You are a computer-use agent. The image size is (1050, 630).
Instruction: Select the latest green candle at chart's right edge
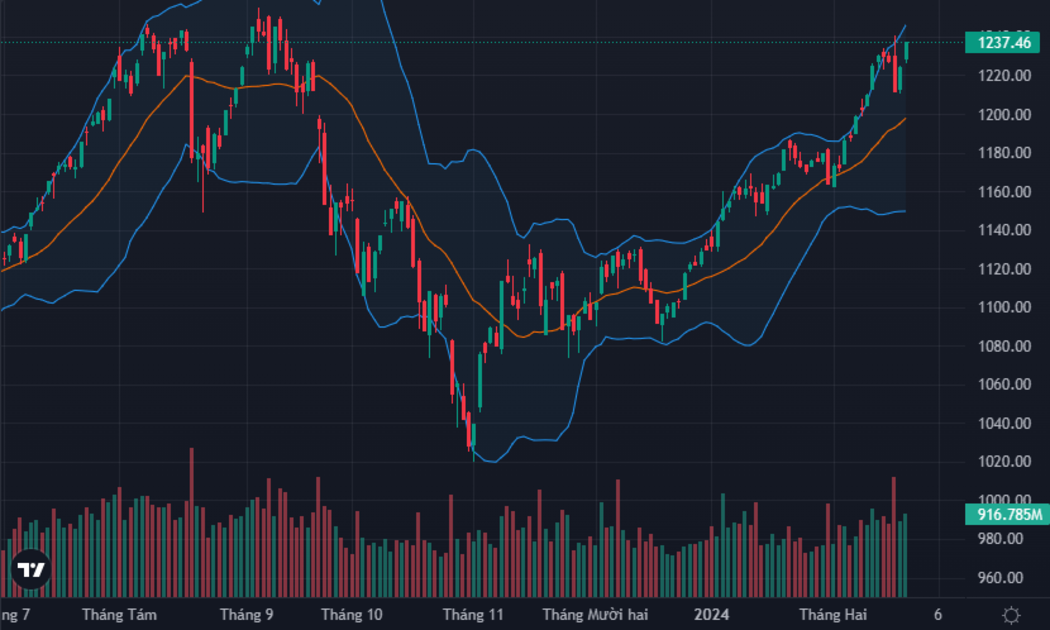point(907,52)
